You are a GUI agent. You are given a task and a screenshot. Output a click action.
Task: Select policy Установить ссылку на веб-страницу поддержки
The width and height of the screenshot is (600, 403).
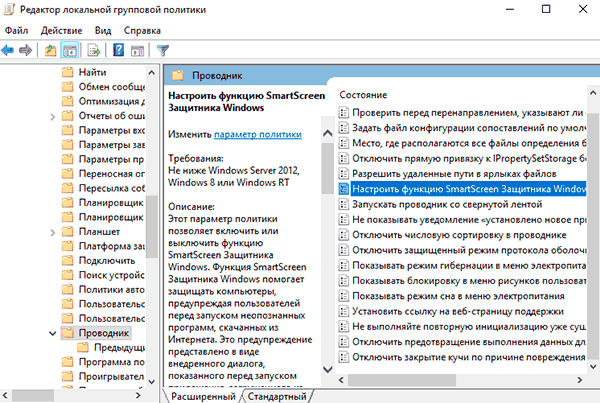[451, 312]
